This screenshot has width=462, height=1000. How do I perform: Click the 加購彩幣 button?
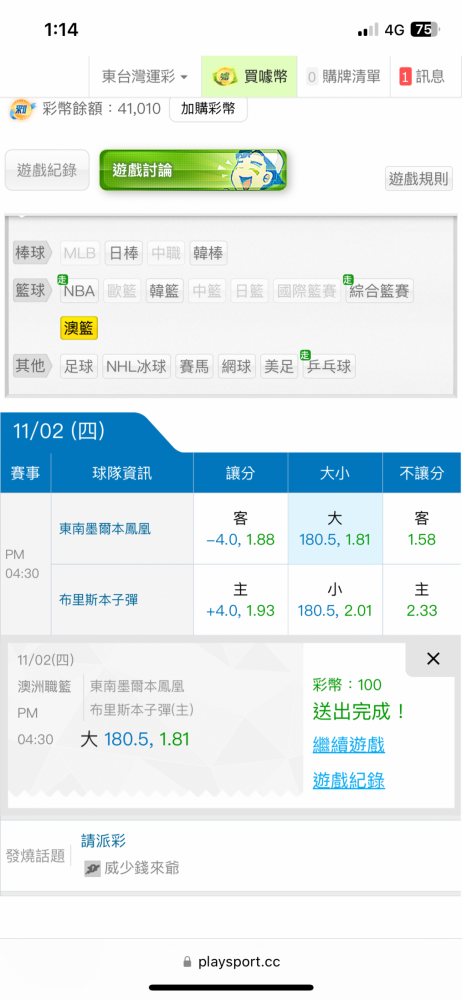[208, 109]
